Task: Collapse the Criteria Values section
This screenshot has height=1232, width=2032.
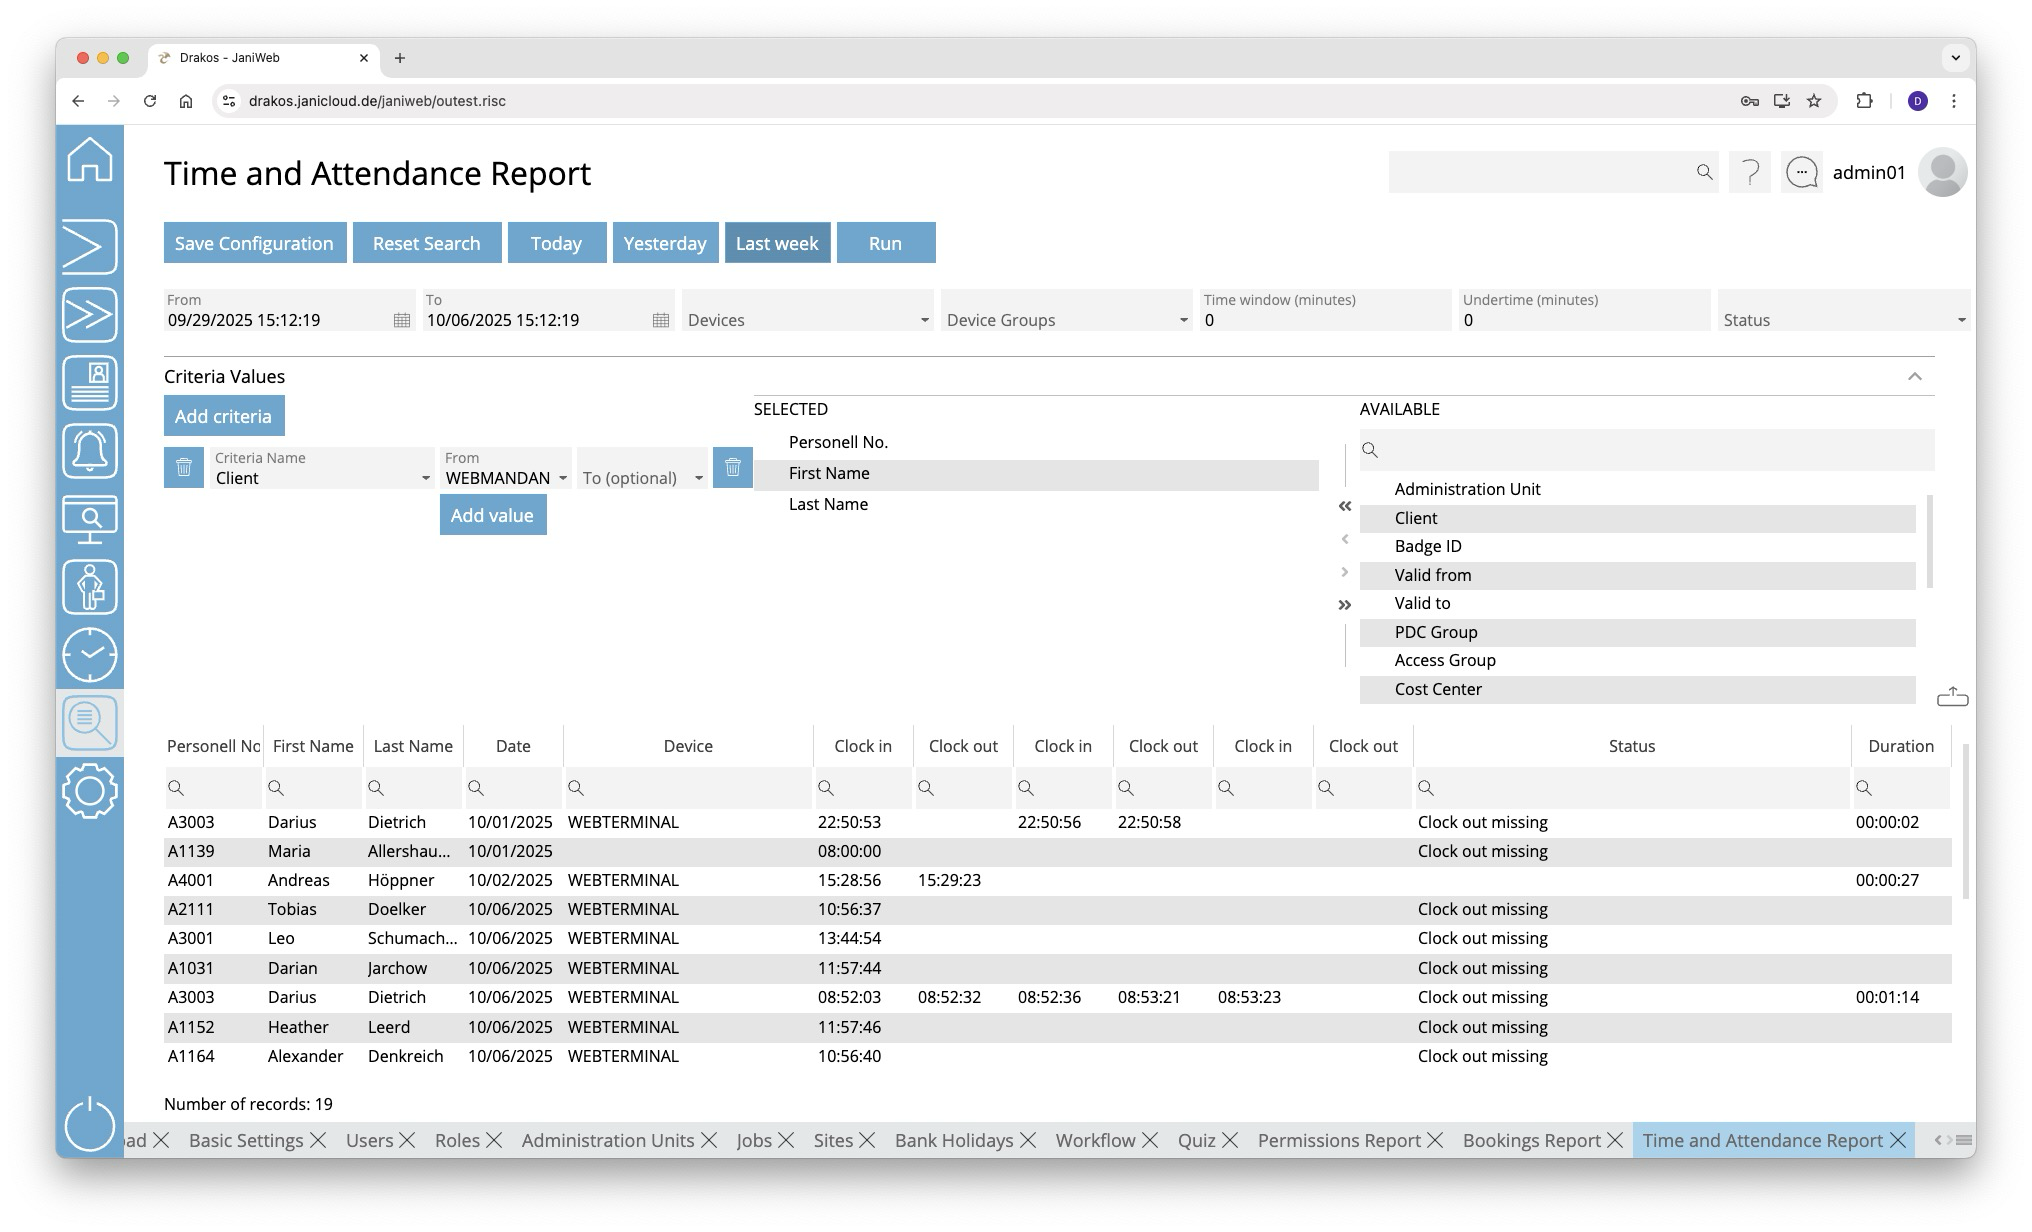Action: point(1914,377)
